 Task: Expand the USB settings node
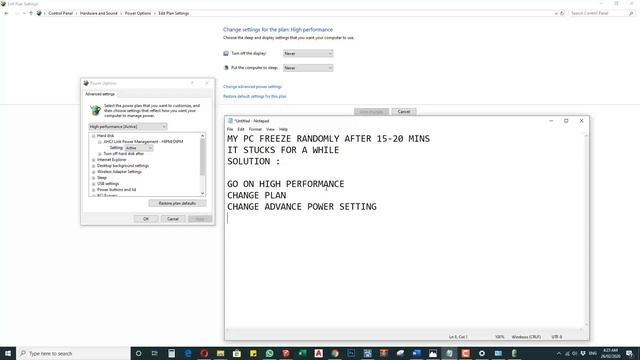(x=93, y=184)
